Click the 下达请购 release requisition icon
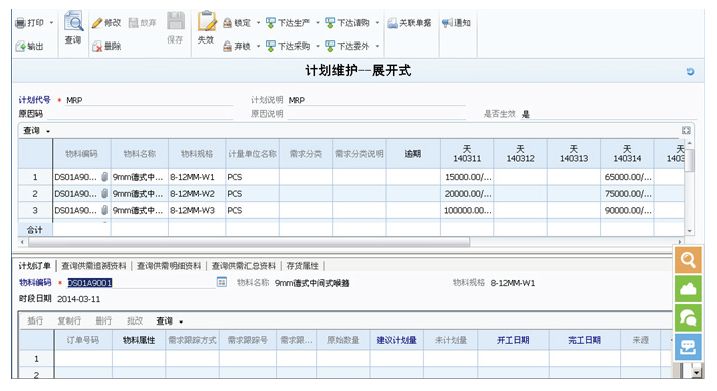Viewport: 717px width, 391px height. point(330,23)
